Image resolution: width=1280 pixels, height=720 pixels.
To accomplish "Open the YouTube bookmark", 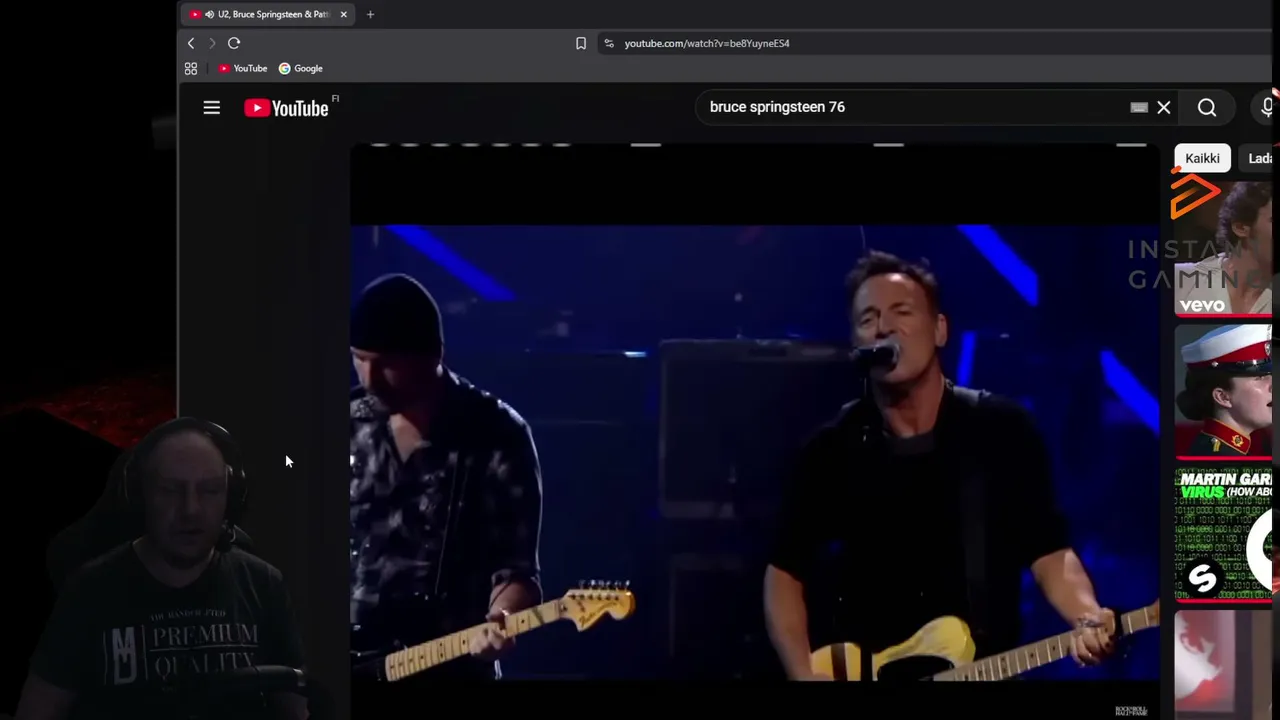I will point(243,68).
